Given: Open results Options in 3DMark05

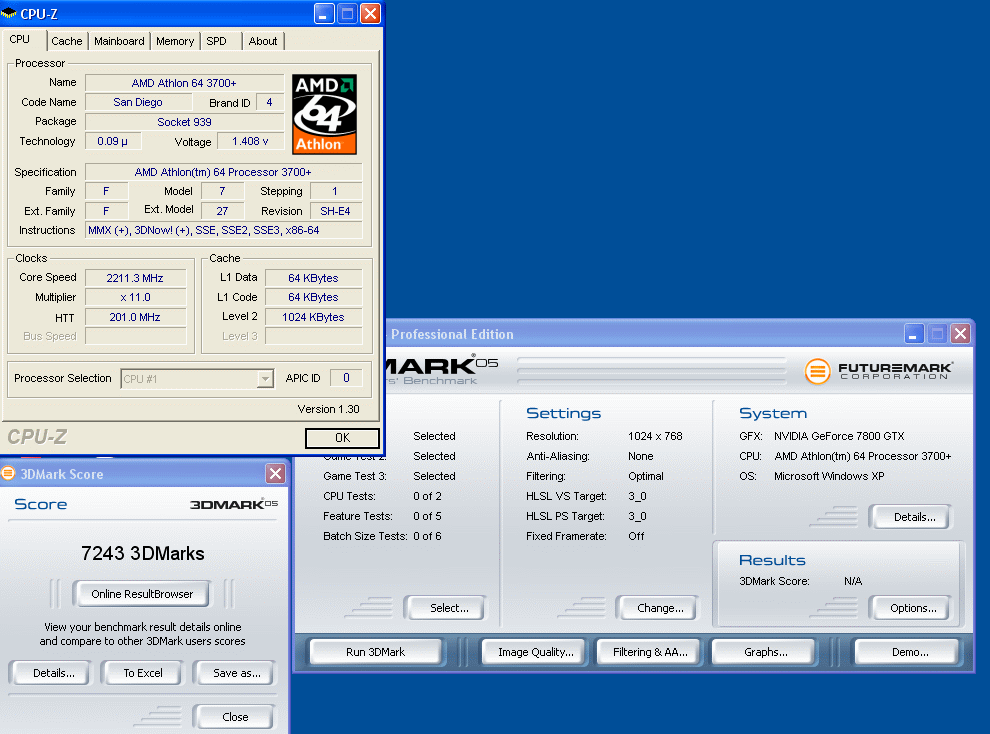Looking at the screenshot, I should tap(913, 608).
